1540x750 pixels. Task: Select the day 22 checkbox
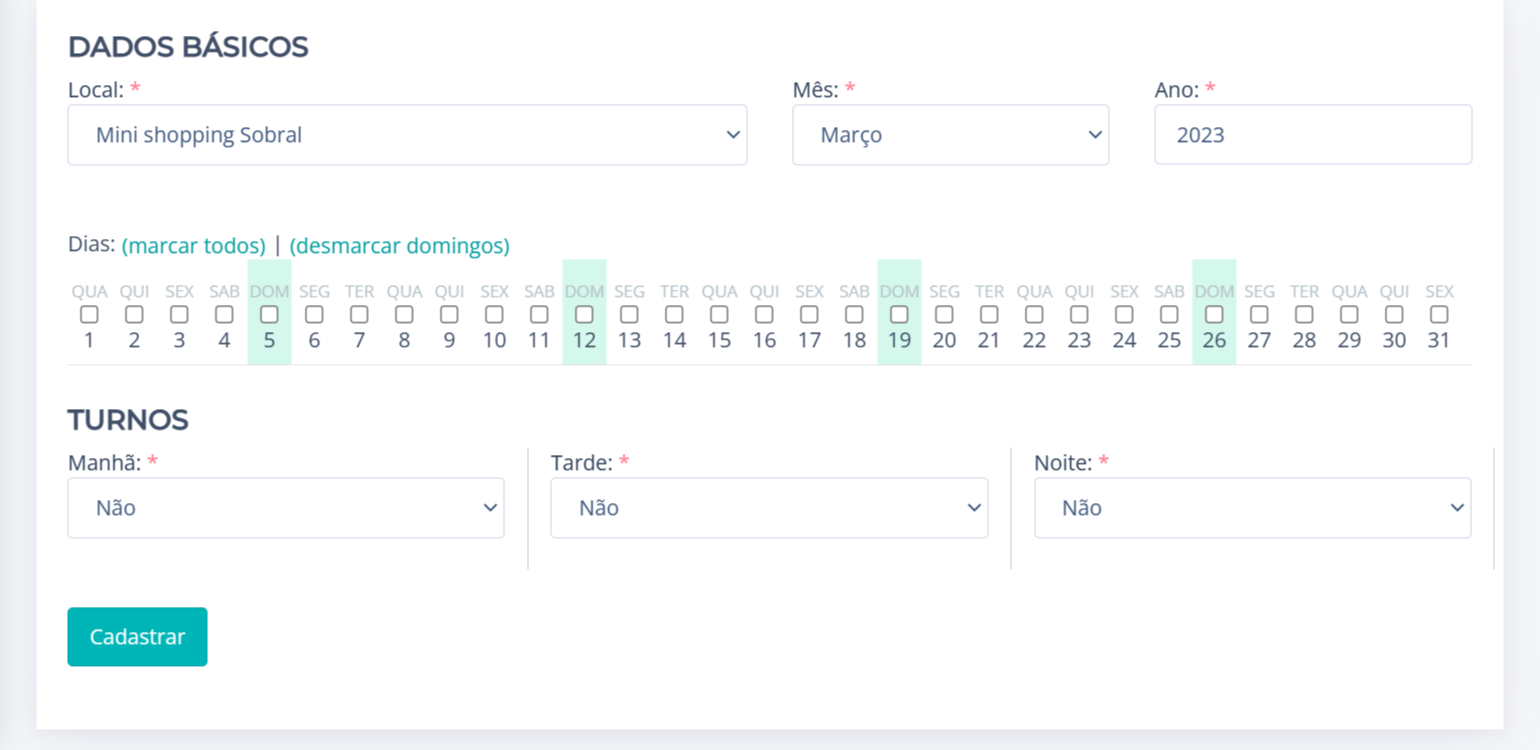click(x=1034, y=315)
